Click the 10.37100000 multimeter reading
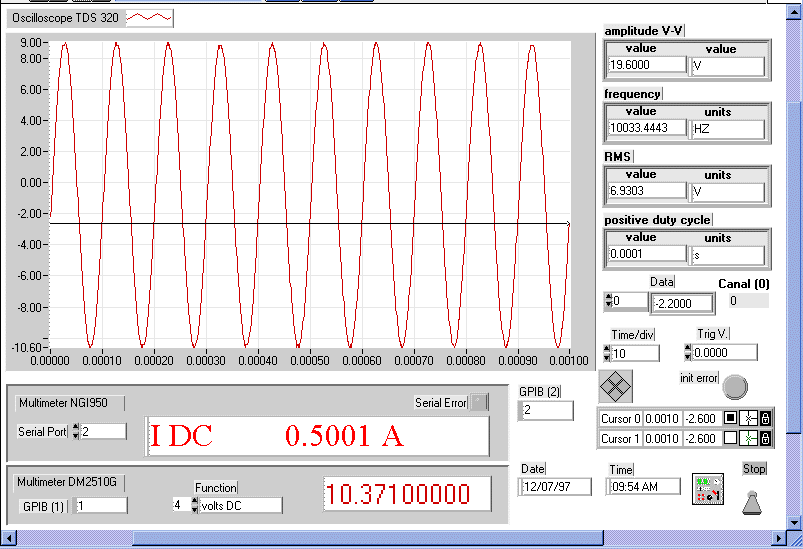Image resolution: width=803 pixels, height=549 pixels. [407, 494]
